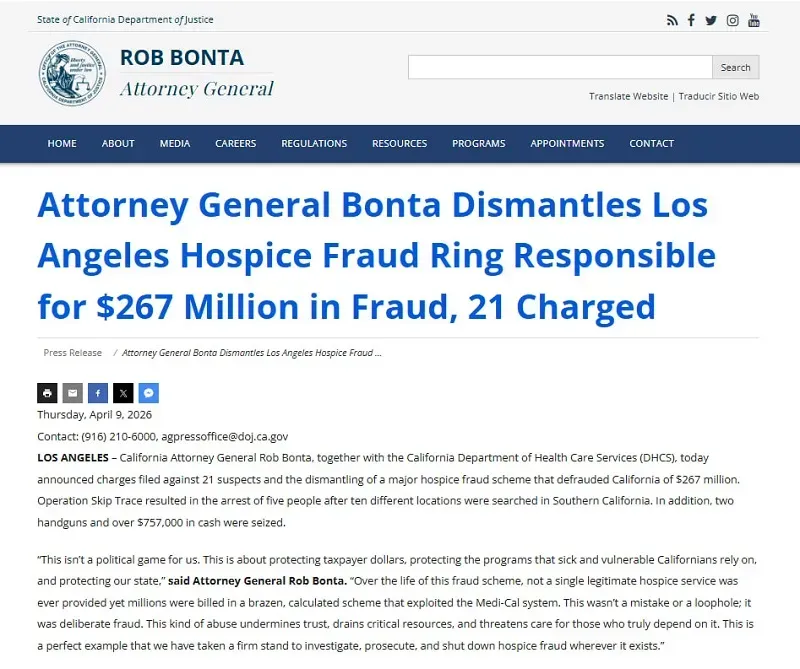Click the Attorney General seal logo
This screenshot has height=669, width=800.
72,73
